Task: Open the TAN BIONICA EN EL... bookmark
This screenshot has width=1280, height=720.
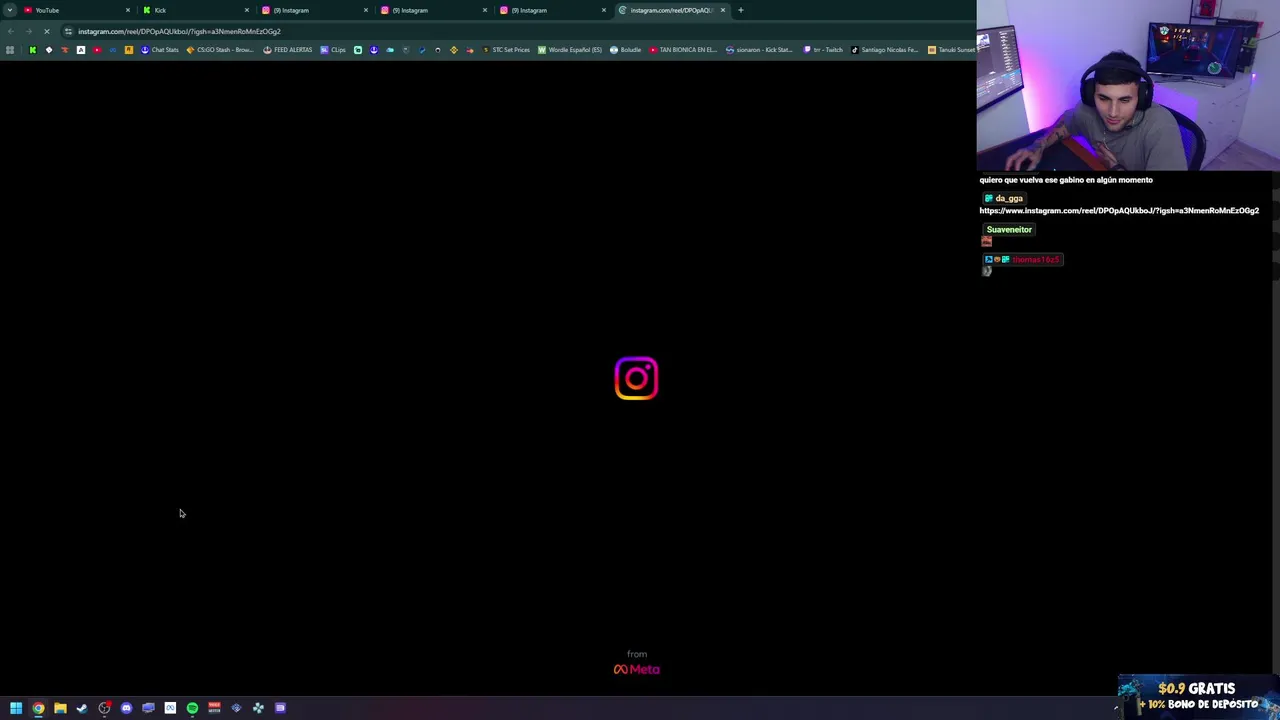Action: (683, 50)
